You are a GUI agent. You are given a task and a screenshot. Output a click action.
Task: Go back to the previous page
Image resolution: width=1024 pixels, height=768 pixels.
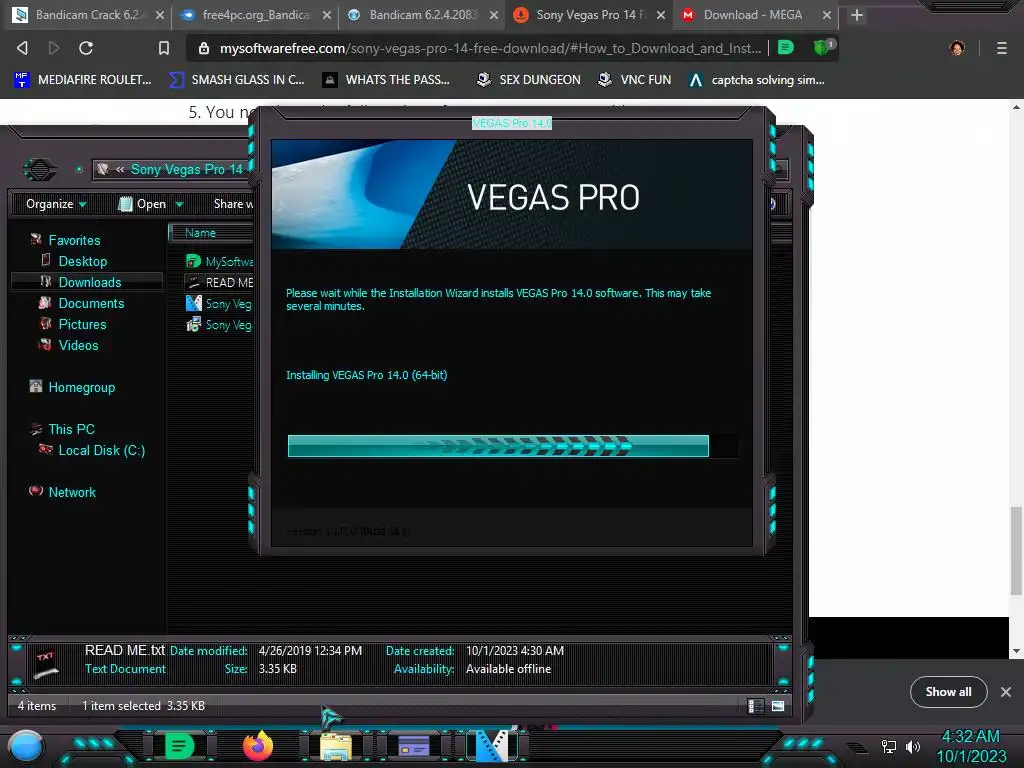click(x=22, y=48)
